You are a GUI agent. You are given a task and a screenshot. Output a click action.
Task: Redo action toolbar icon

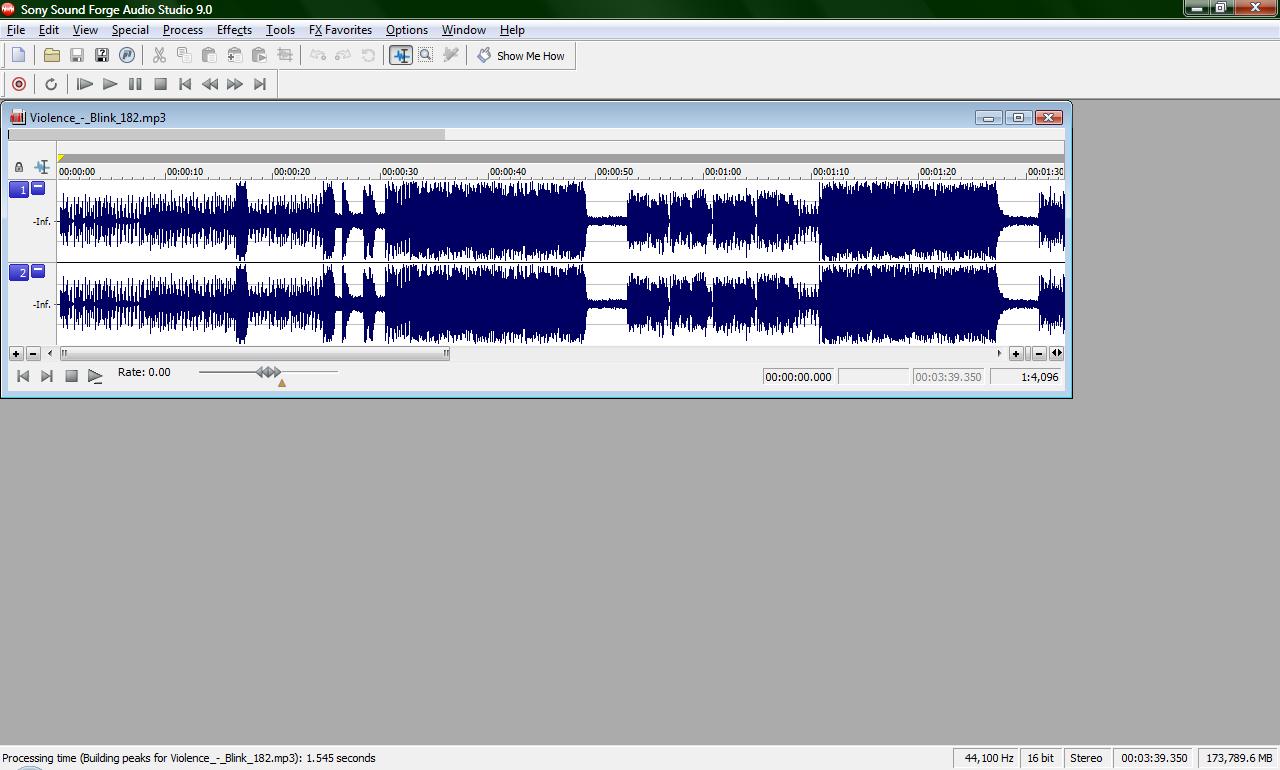[x=343, y=56]
